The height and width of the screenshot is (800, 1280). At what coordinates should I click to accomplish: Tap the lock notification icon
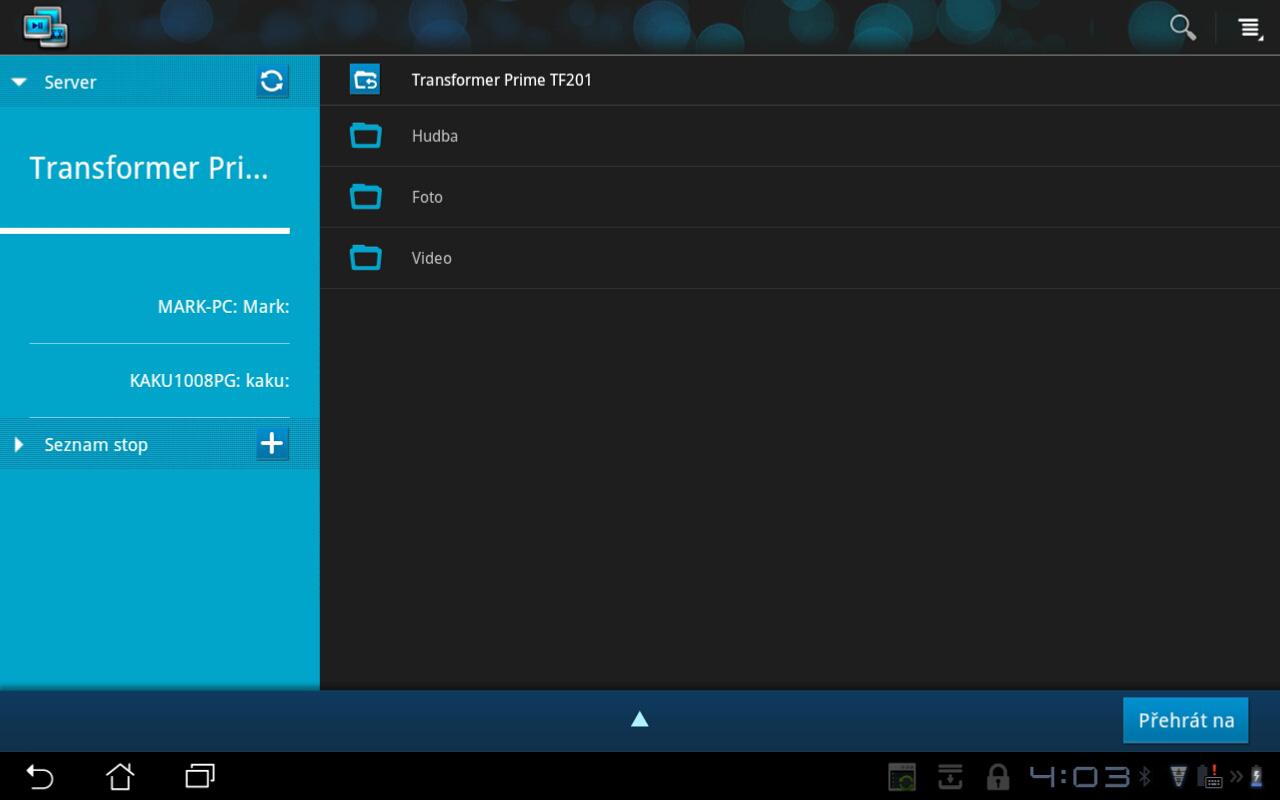click(997, 777)
